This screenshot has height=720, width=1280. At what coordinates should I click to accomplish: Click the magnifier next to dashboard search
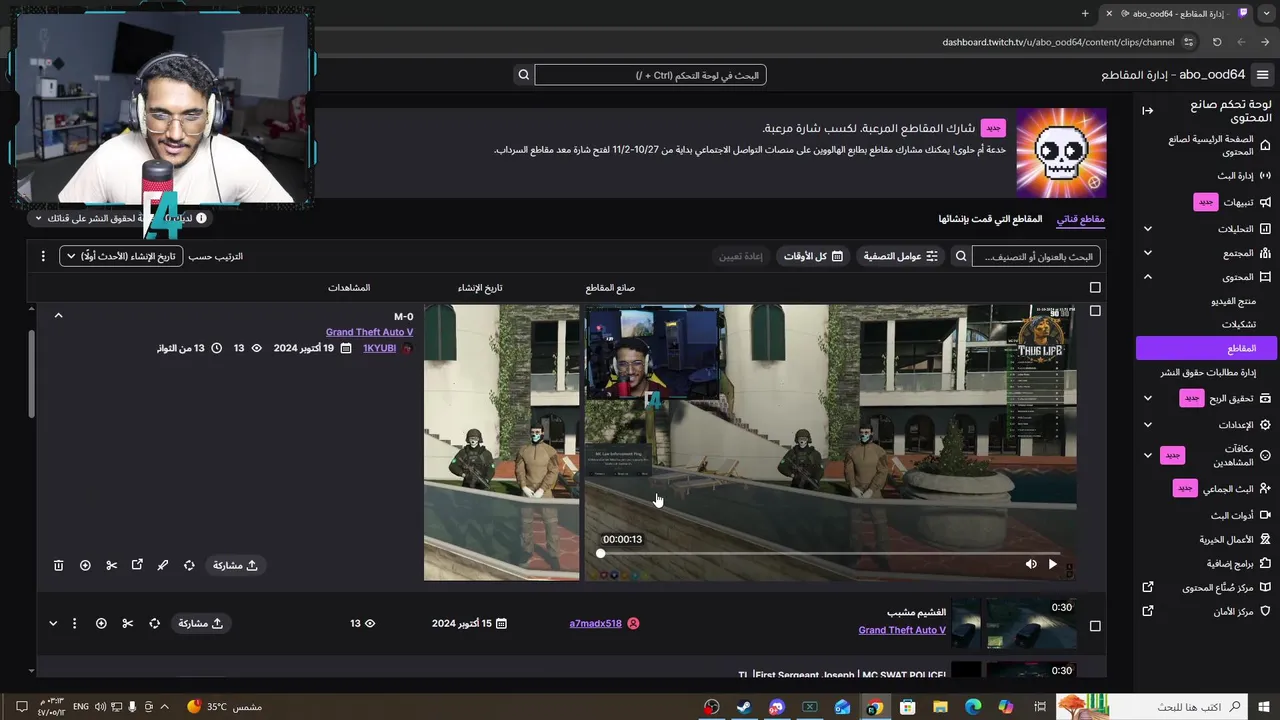523,75
